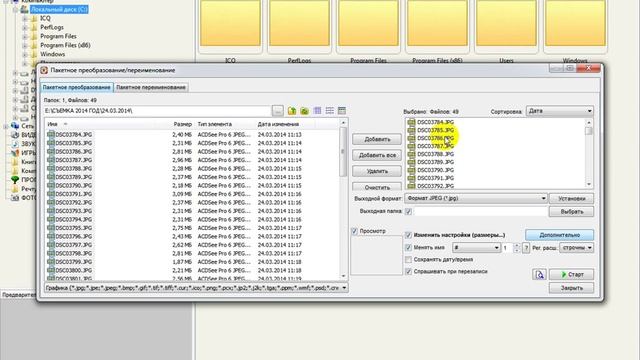Click the go-up-one-folder icon
This screenshot has height=360, width=640.
[292, 111]
